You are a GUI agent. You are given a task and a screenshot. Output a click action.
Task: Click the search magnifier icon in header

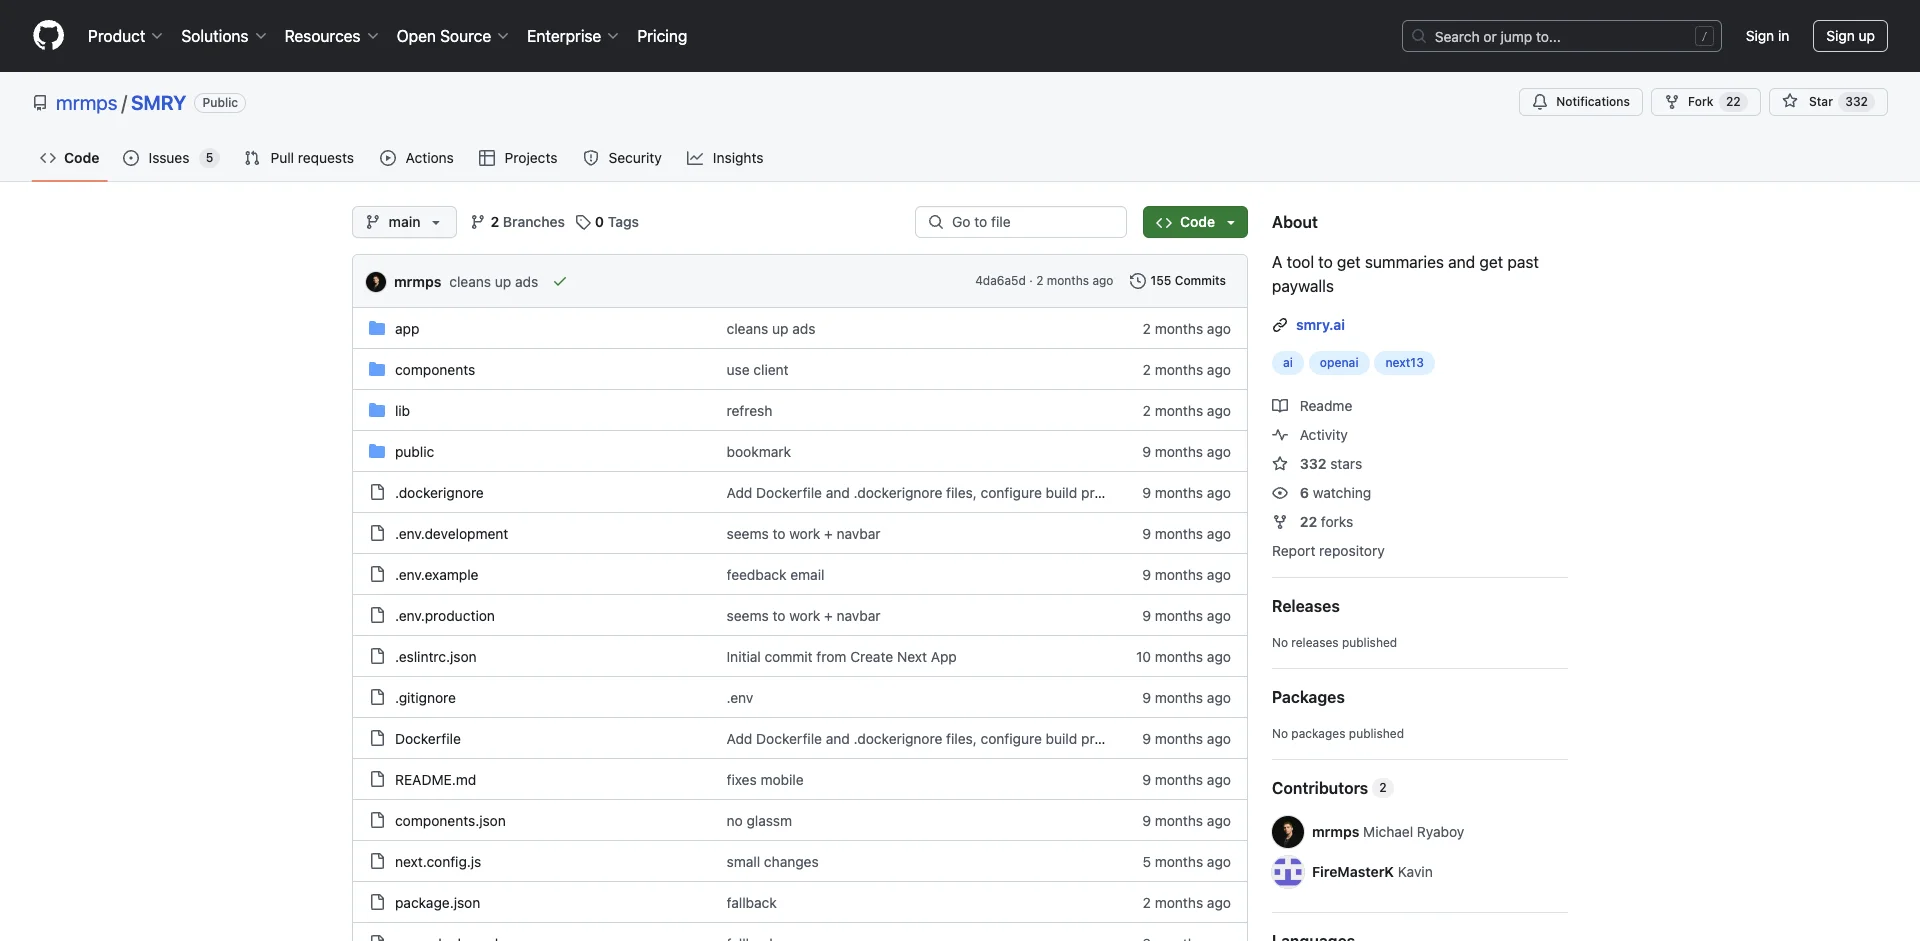(1419, 36)
